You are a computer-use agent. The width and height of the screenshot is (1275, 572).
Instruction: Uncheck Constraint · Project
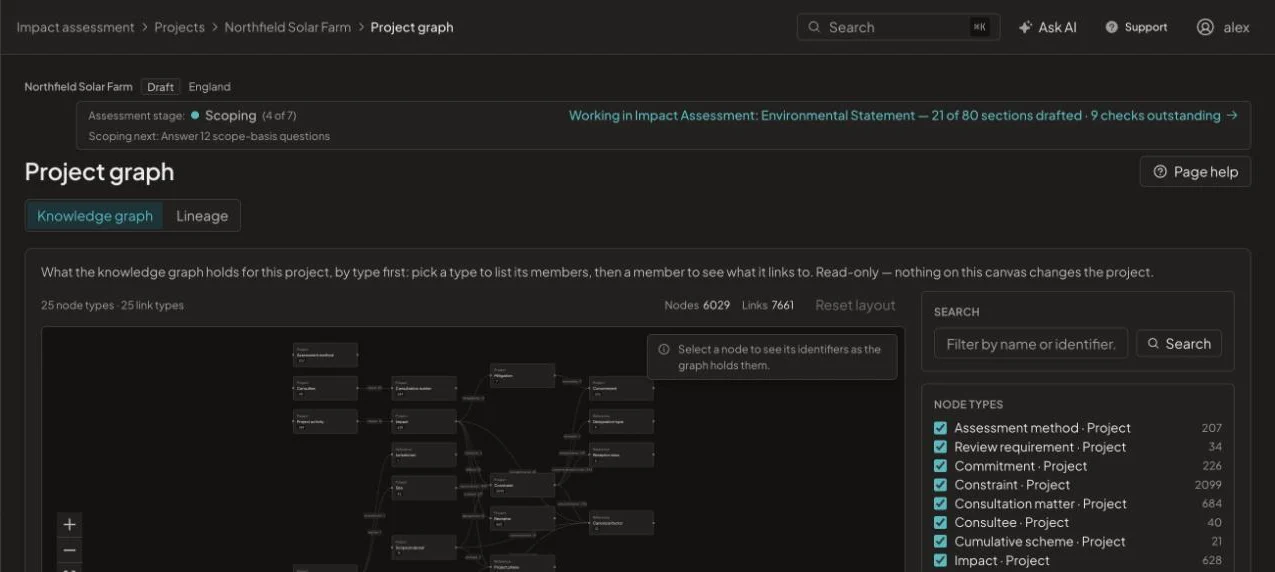[940, 485]
